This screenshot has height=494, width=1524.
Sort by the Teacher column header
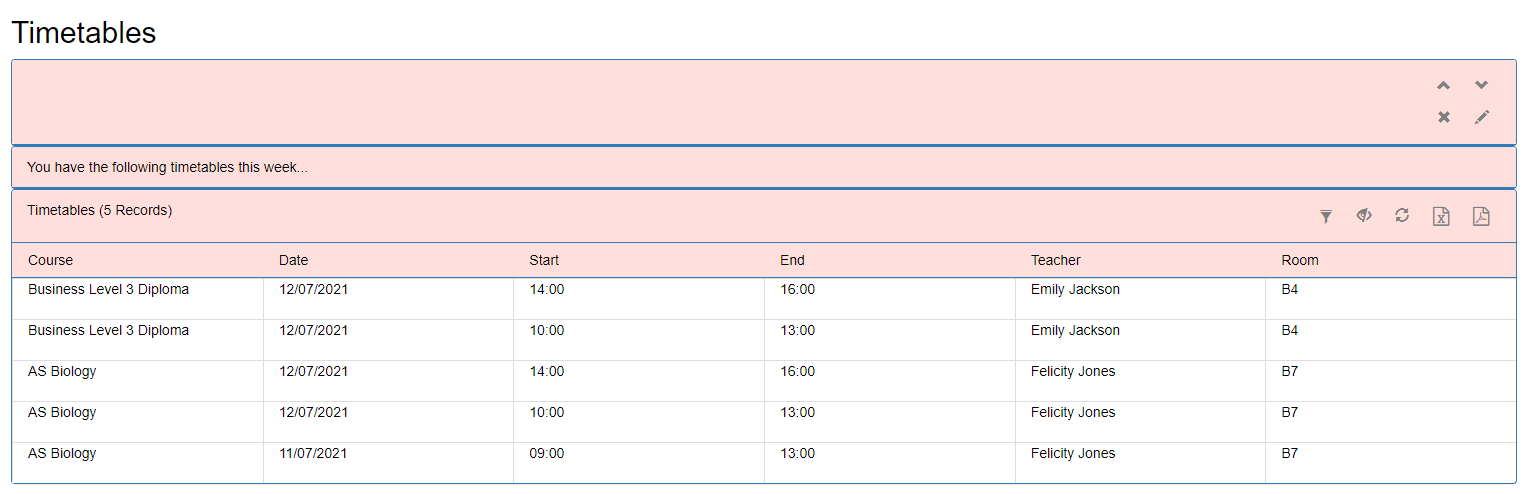pyautogui.click(x=1056, y=260)
